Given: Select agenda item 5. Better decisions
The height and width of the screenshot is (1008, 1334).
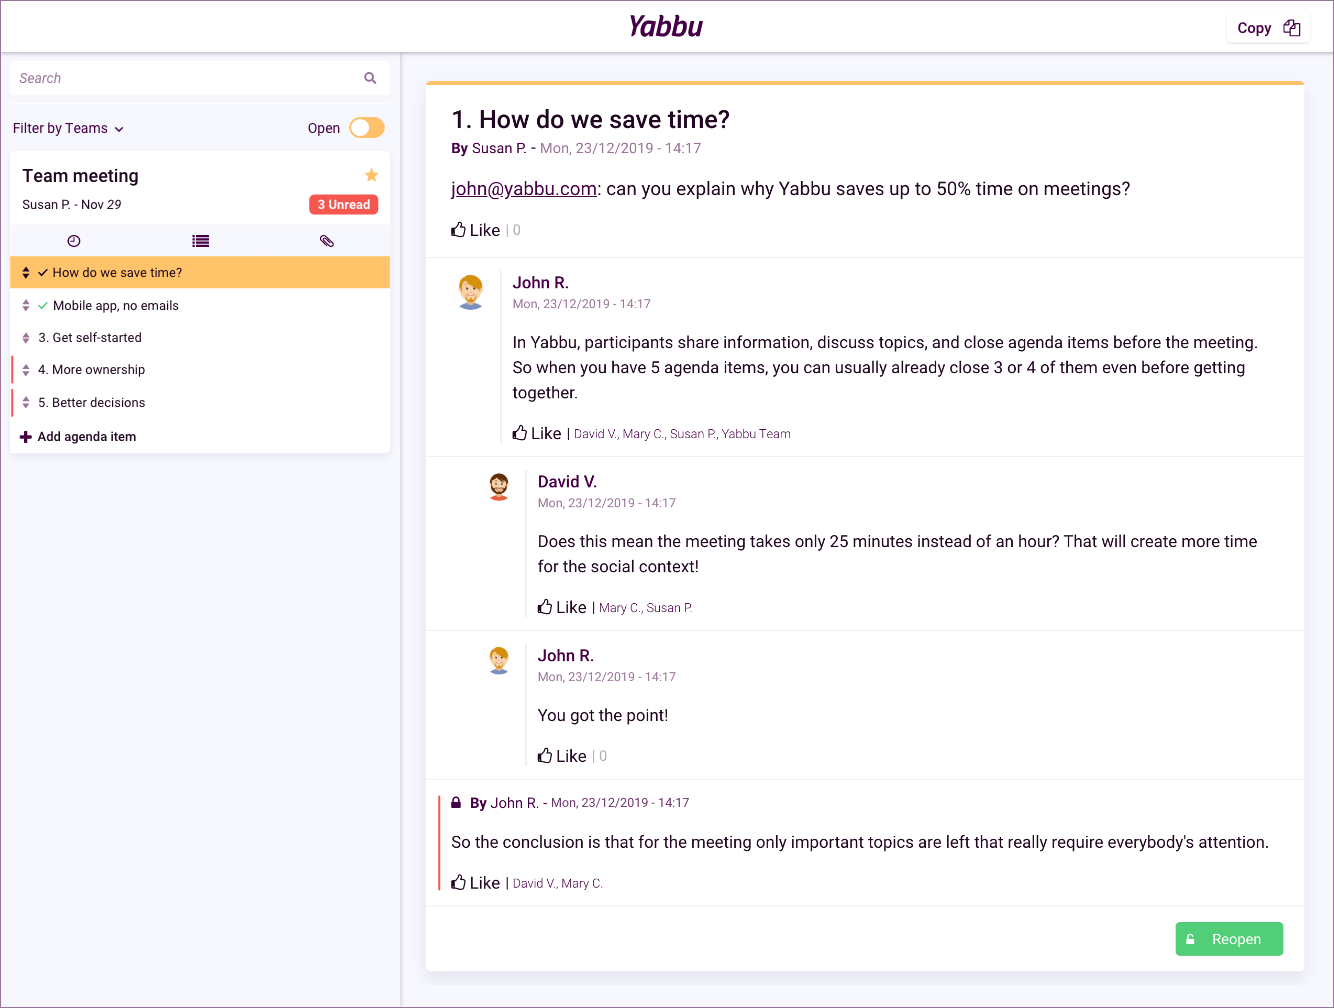Looking at the screenshot, I should click(x=200, y=403).
